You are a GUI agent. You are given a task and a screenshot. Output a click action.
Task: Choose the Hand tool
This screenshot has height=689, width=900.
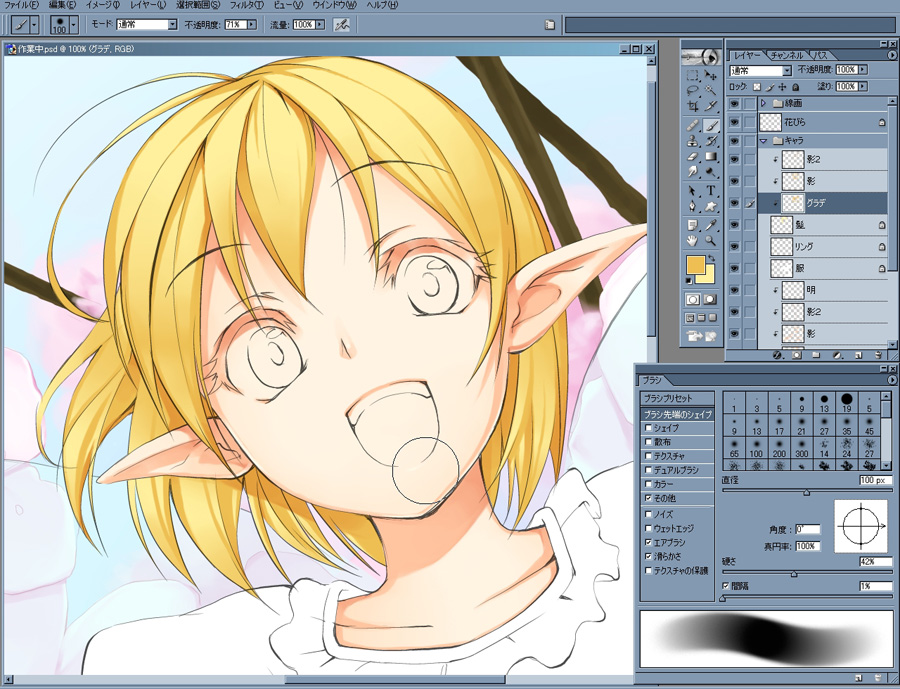692,241
